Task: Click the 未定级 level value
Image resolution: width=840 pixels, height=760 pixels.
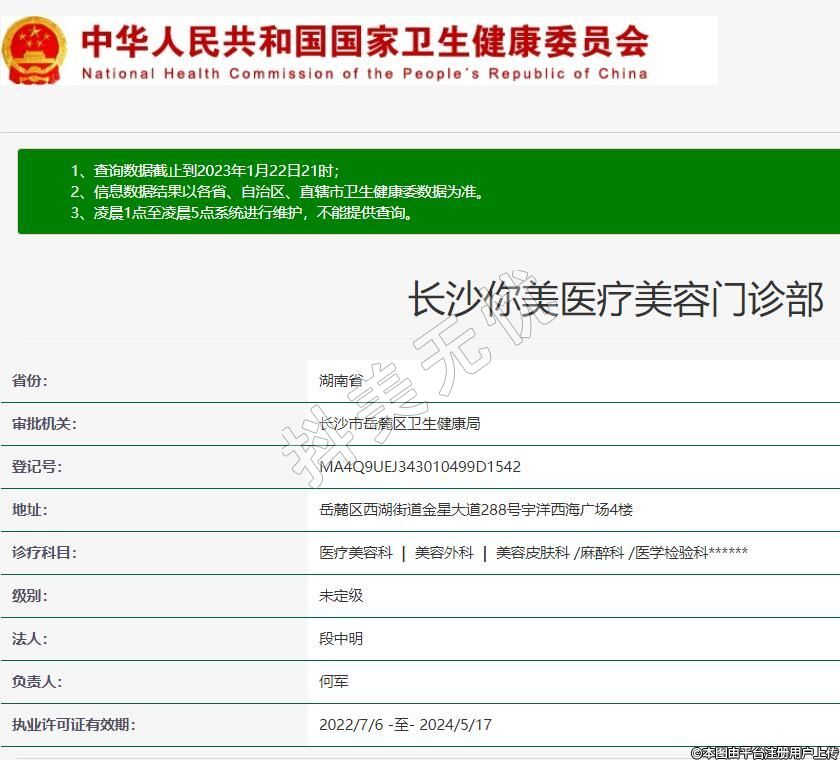Action: click(x=341, y=596)
